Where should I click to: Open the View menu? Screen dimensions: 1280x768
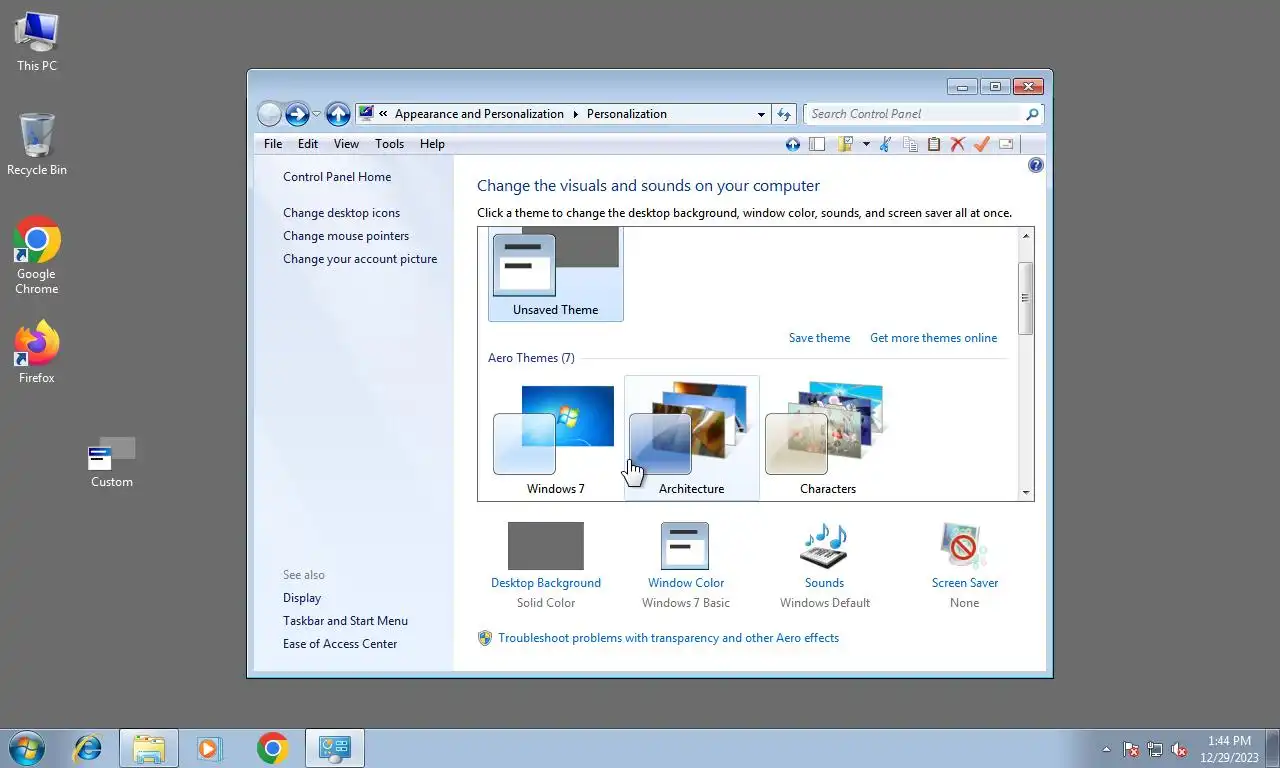[346, 144]
